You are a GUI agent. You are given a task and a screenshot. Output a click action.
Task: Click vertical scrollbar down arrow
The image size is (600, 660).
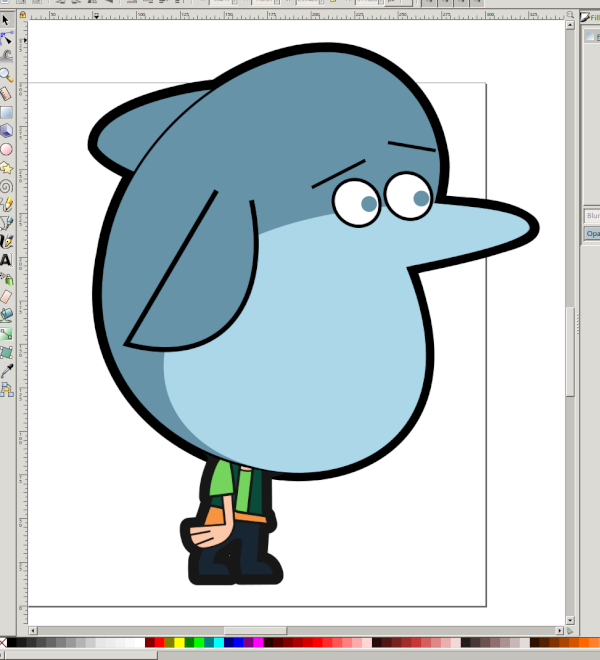[x=570, y=620]
